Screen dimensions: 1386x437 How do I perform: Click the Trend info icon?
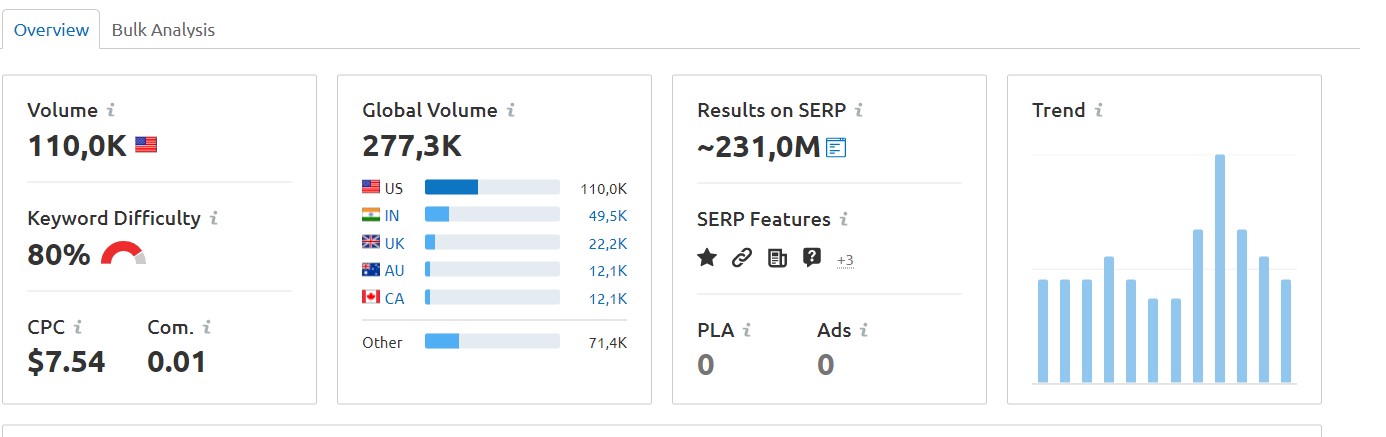[x=1099, y=110]
